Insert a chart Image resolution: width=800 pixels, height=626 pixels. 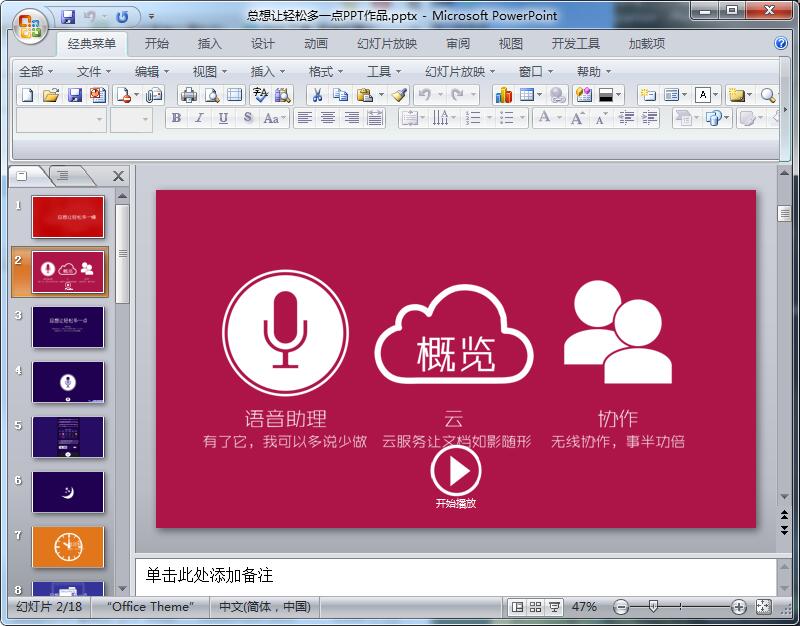[x=504, y=95]
